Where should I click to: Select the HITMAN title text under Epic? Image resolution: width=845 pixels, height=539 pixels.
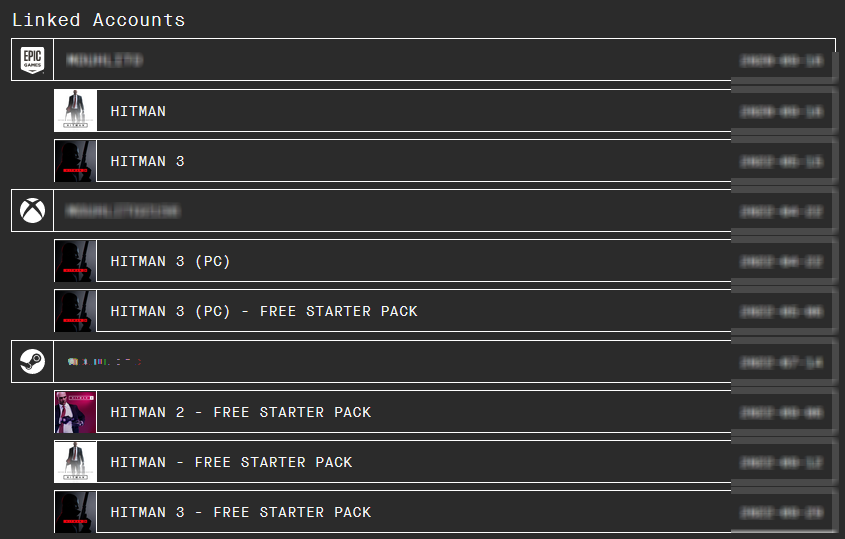coord(138,111)
